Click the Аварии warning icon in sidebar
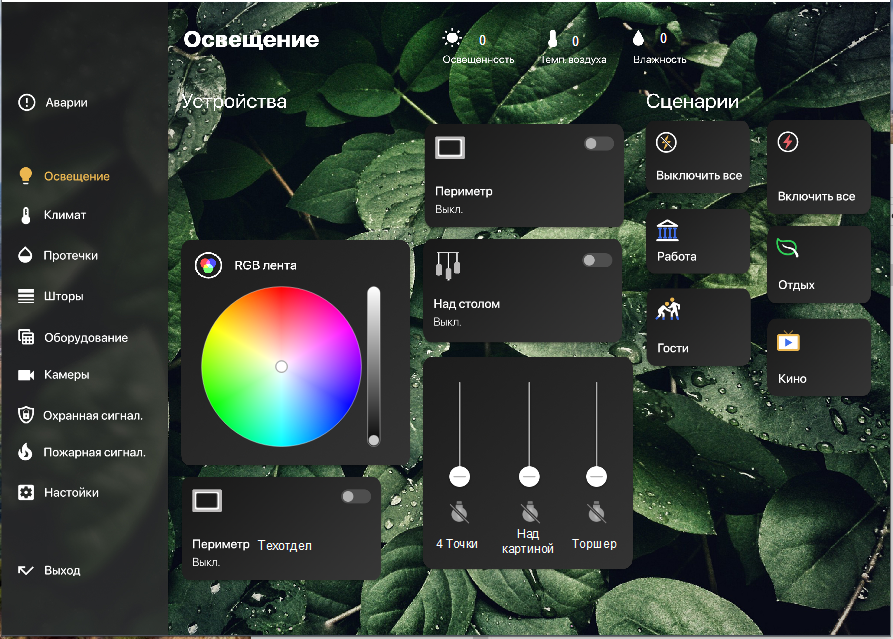This screenshot has height=639, width=893. (26, 102)
